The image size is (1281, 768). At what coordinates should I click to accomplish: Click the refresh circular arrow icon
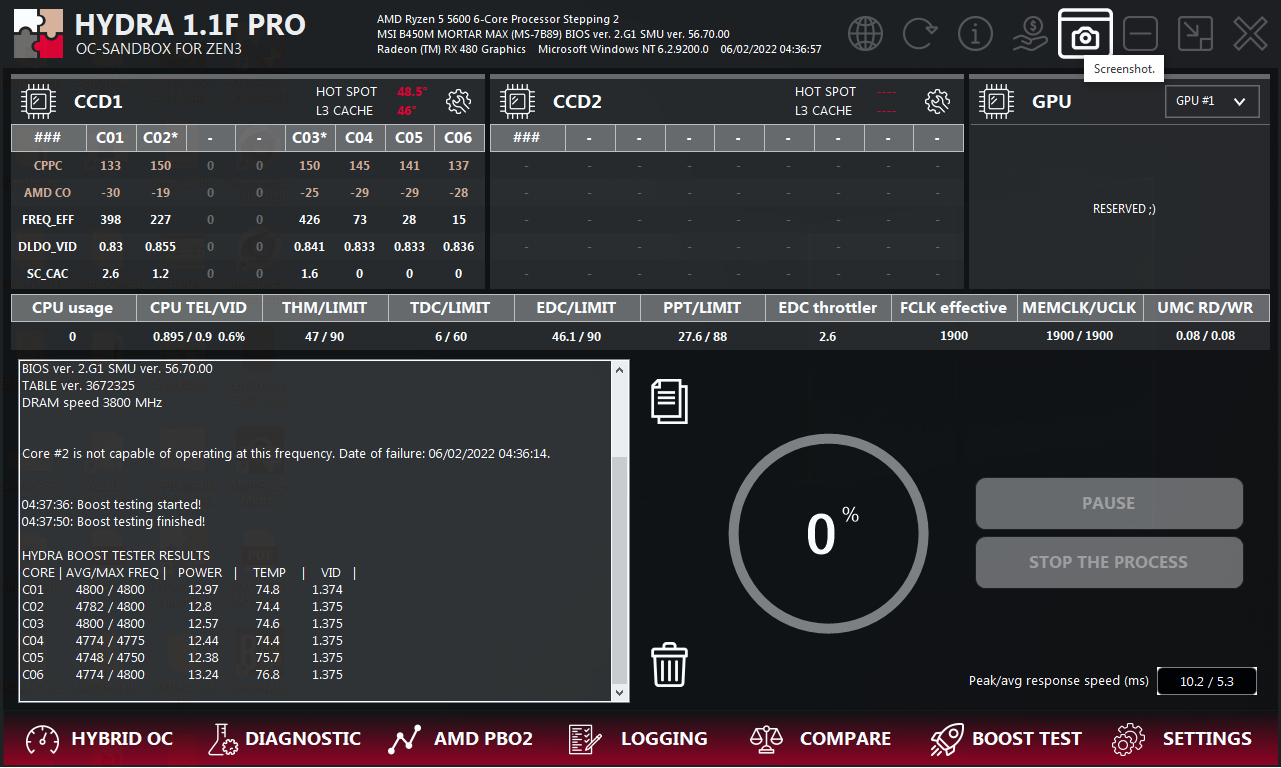(x=920, y=33)
